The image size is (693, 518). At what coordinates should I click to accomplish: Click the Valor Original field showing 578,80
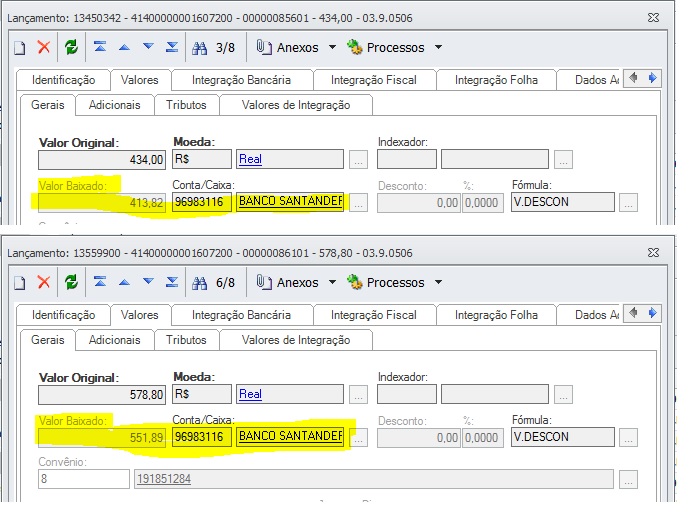click(102, 394)
